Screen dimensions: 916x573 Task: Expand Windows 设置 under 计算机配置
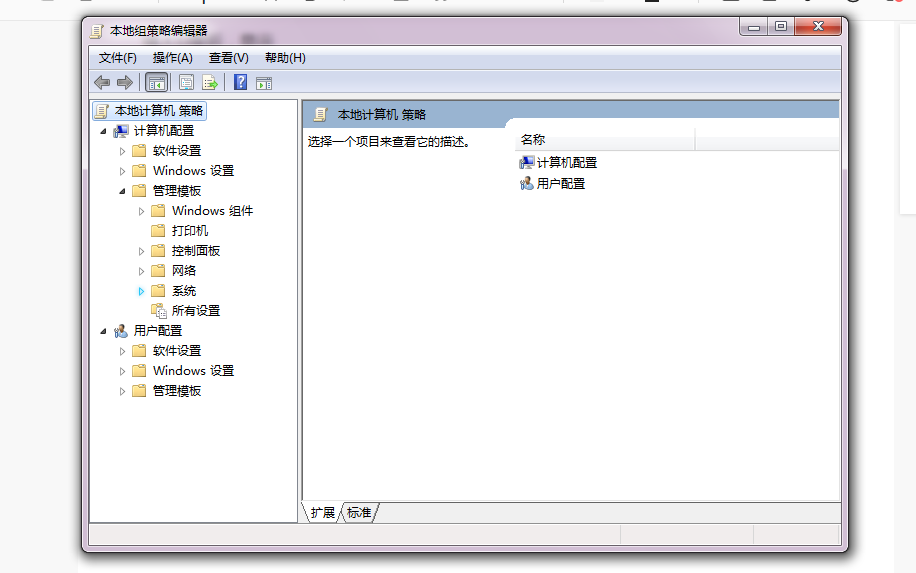tap(122, 171)
